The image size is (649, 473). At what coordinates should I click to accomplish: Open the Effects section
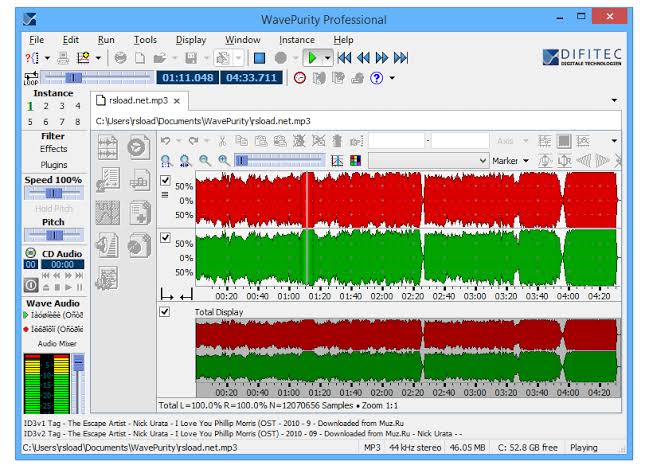[x=53, y=149]
